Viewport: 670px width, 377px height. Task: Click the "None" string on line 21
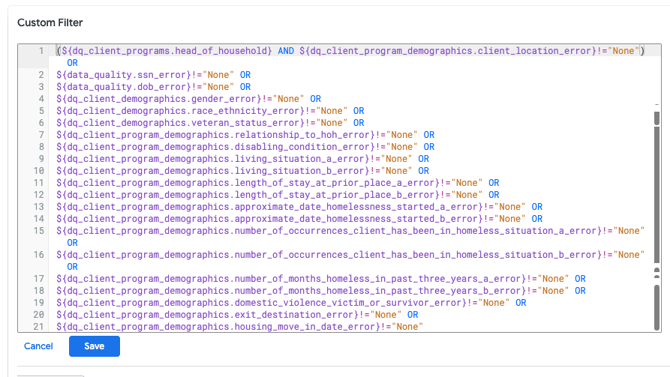tap(407, 326)
